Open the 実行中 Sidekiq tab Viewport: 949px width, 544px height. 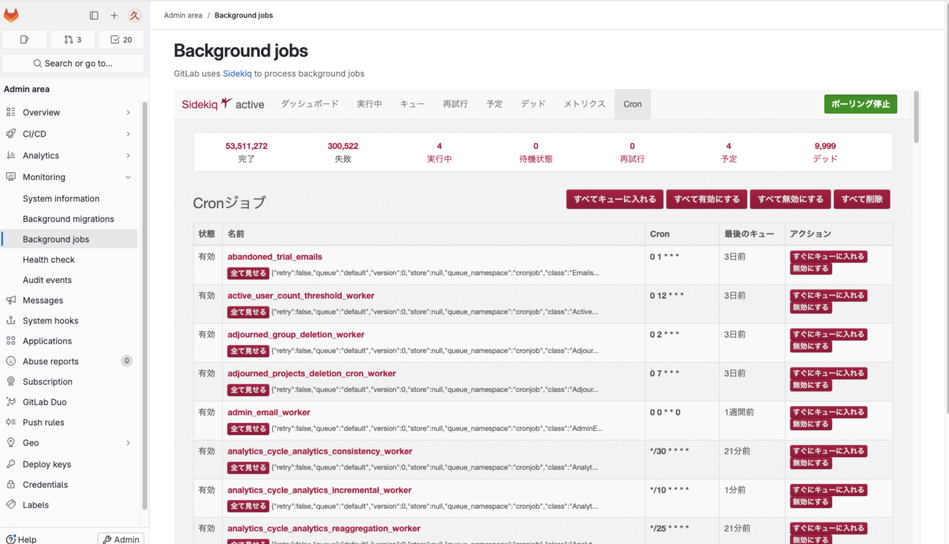pyautogui.click(x=369, y=104)
